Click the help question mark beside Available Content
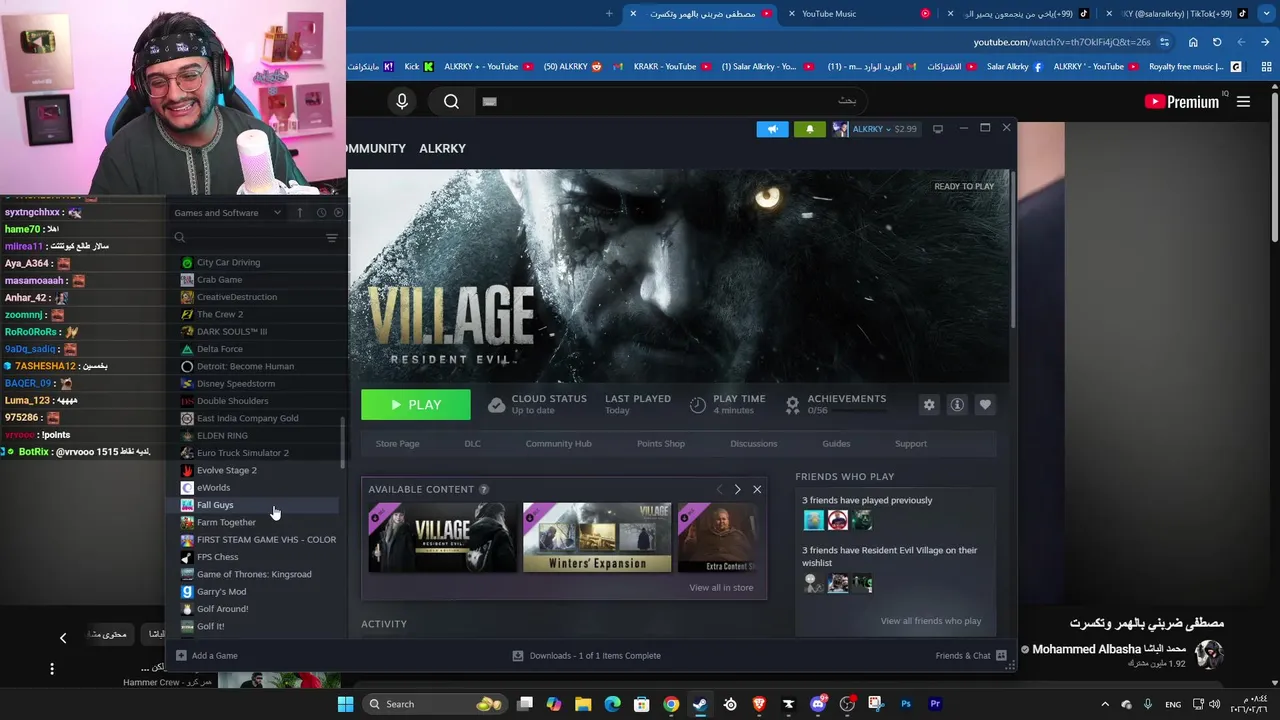This screenshot has height=720, width=1280. tap(484, 489)
